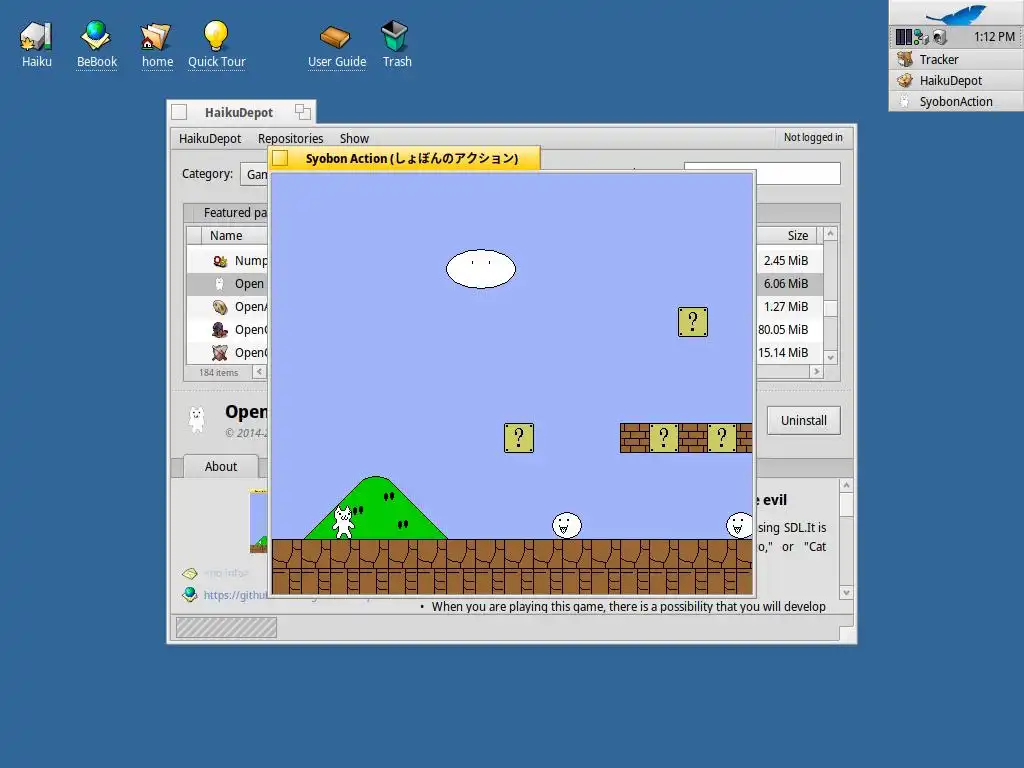Open the github link in package info
This screenshot has height=768, width=1024.
(236, 595)
